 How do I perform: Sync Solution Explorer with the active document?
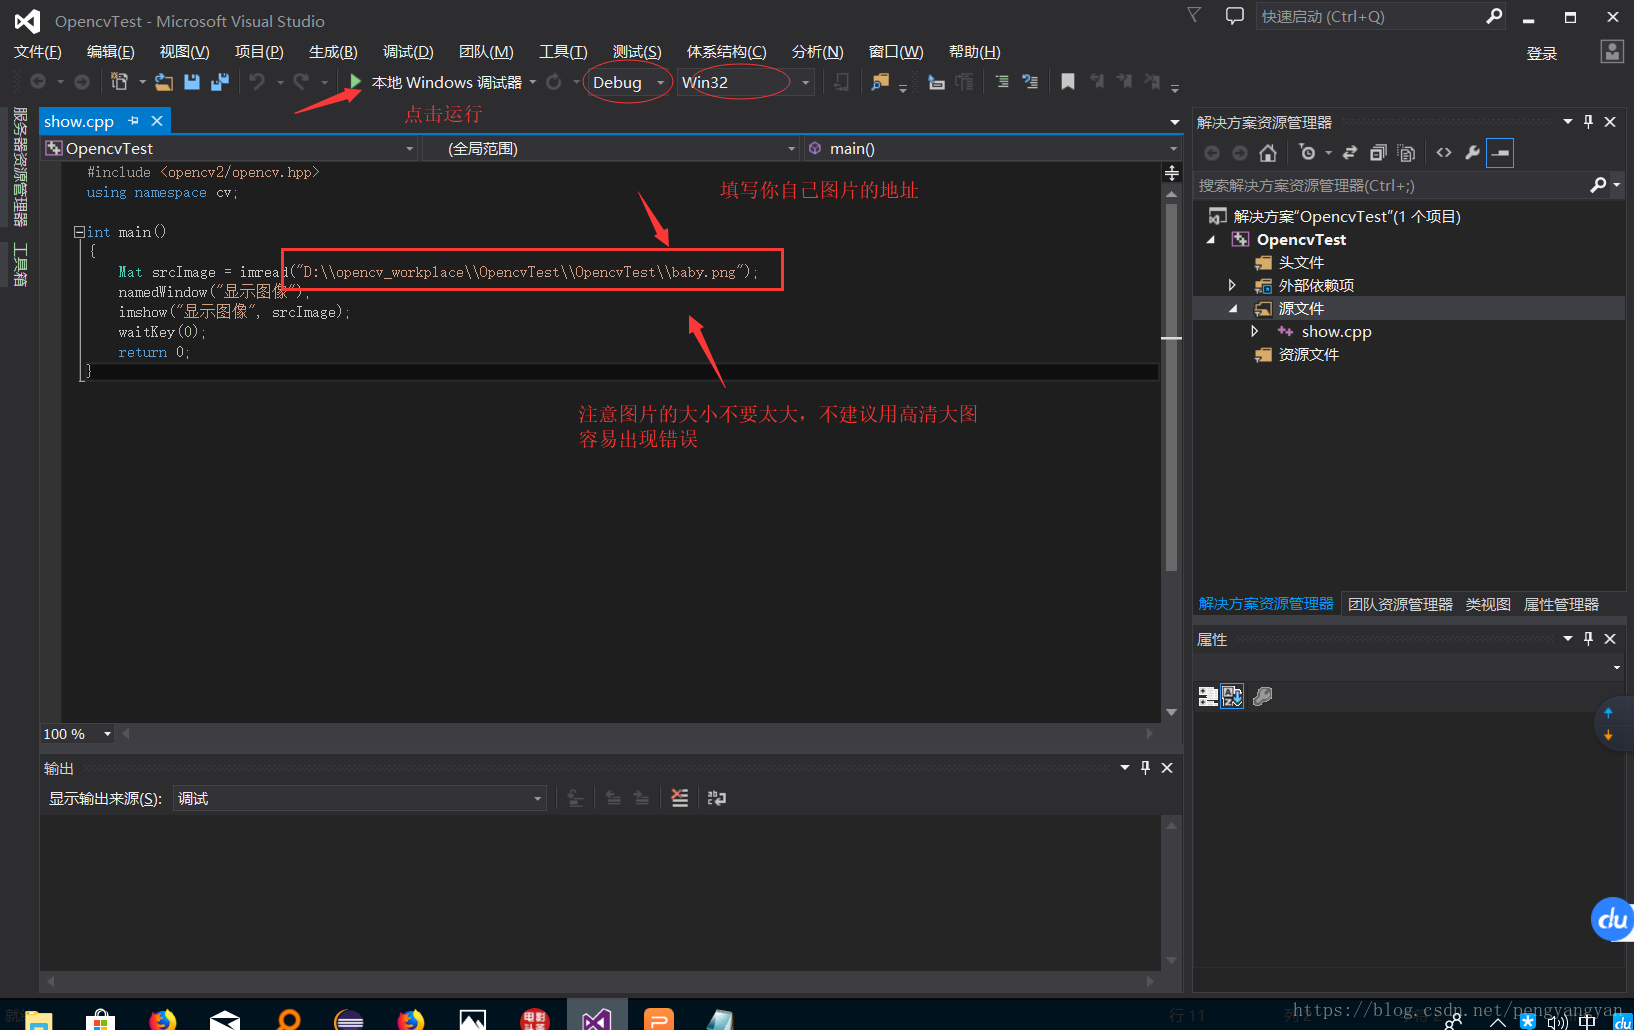[x=1350, y=153]
